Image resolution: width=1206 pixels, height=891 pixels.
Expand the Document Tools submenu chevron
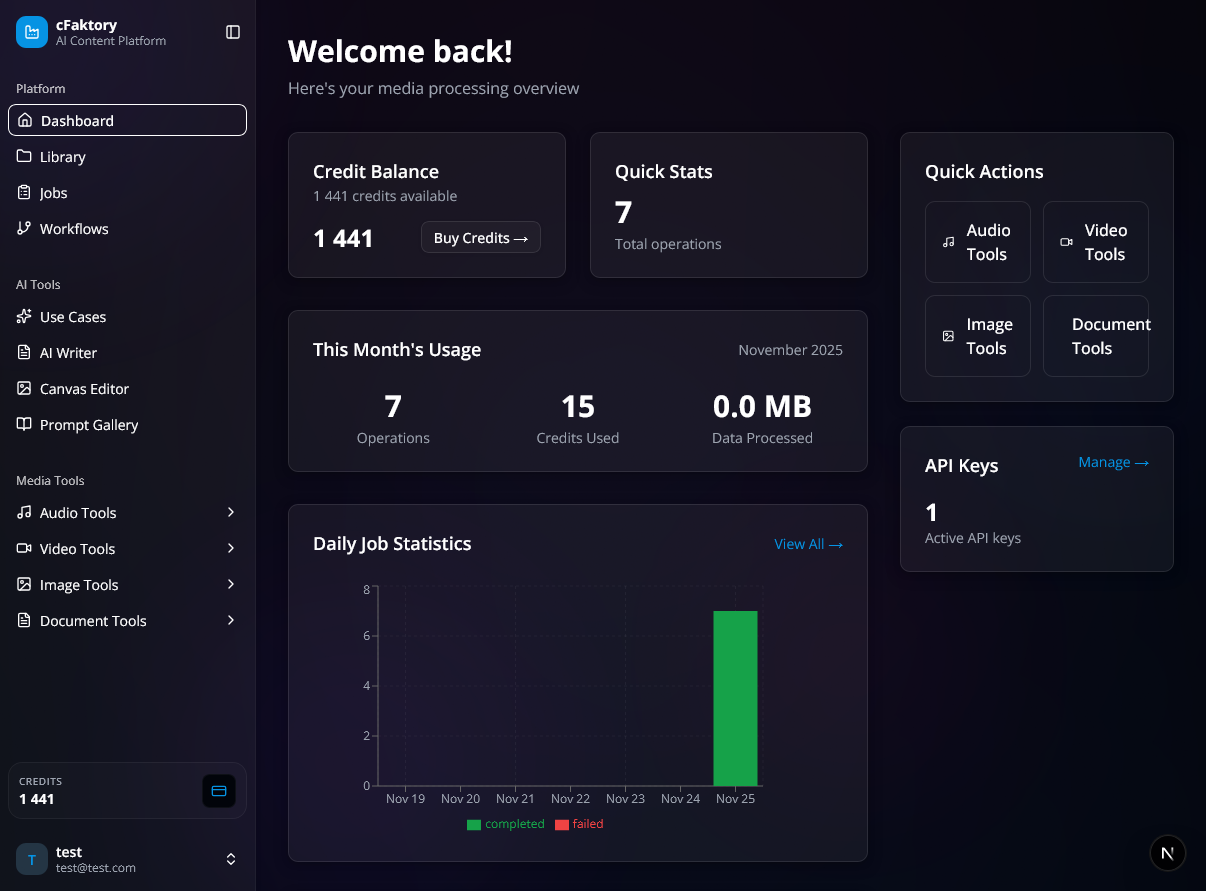(x=231, y=620)
